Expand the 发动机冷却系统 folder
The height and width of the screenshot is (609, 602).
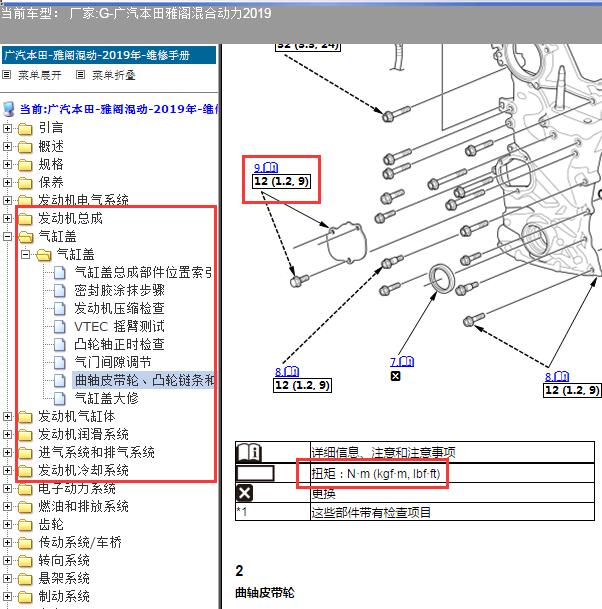pos(7,470)
